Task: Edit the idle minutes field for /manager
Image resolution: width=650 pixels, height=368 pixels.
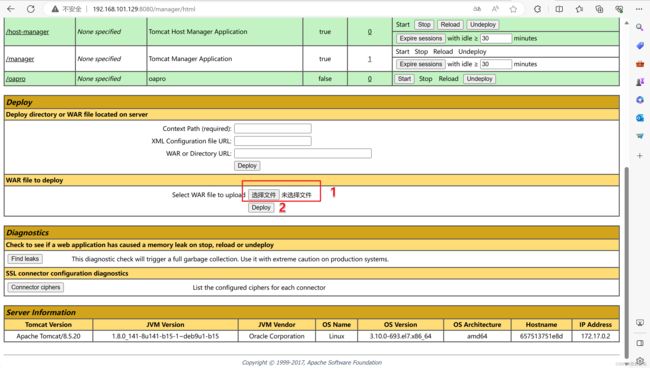Action: tap(495, 64)
